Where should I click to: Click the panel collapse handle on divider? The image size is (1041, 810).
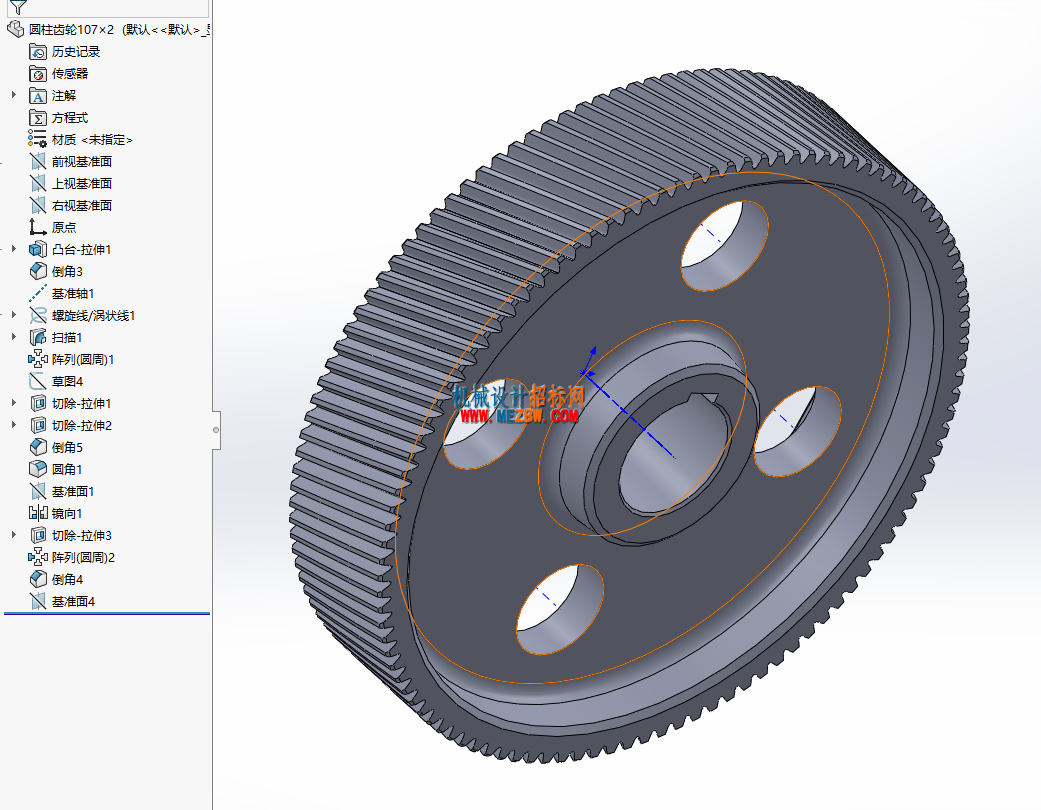click(x=216, y=430)
